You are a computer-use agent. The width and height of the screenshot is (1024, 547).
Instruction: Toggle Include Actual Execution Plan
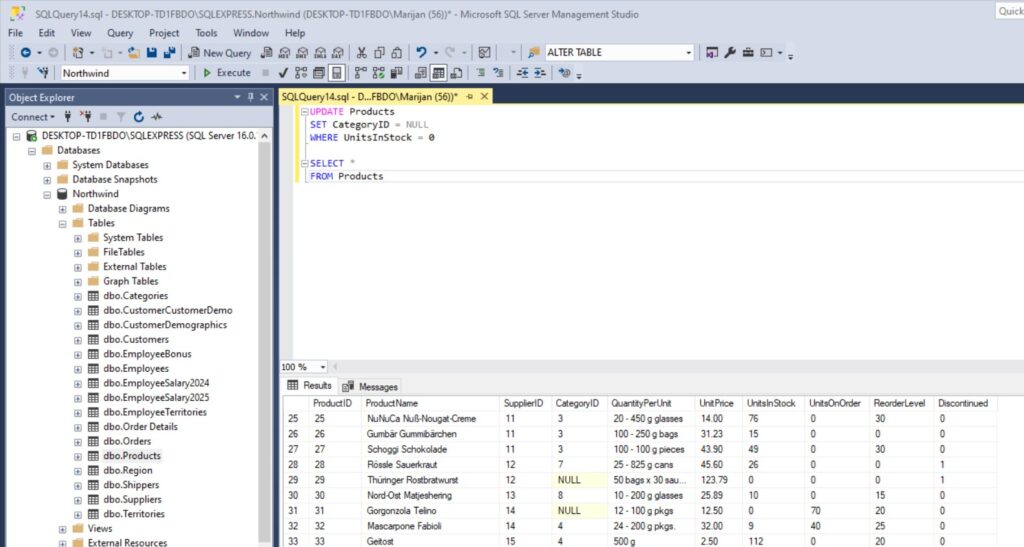360,72
